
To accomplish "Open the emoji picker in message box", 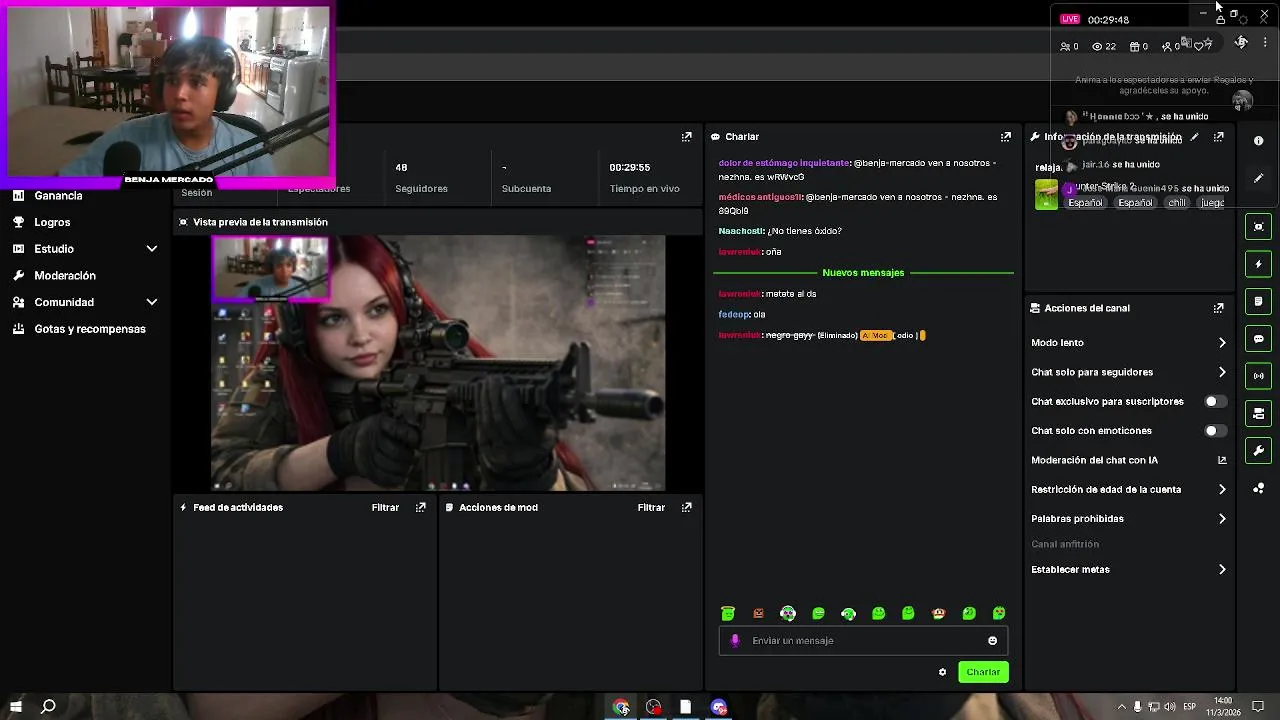I will click(x=993, y=641).
